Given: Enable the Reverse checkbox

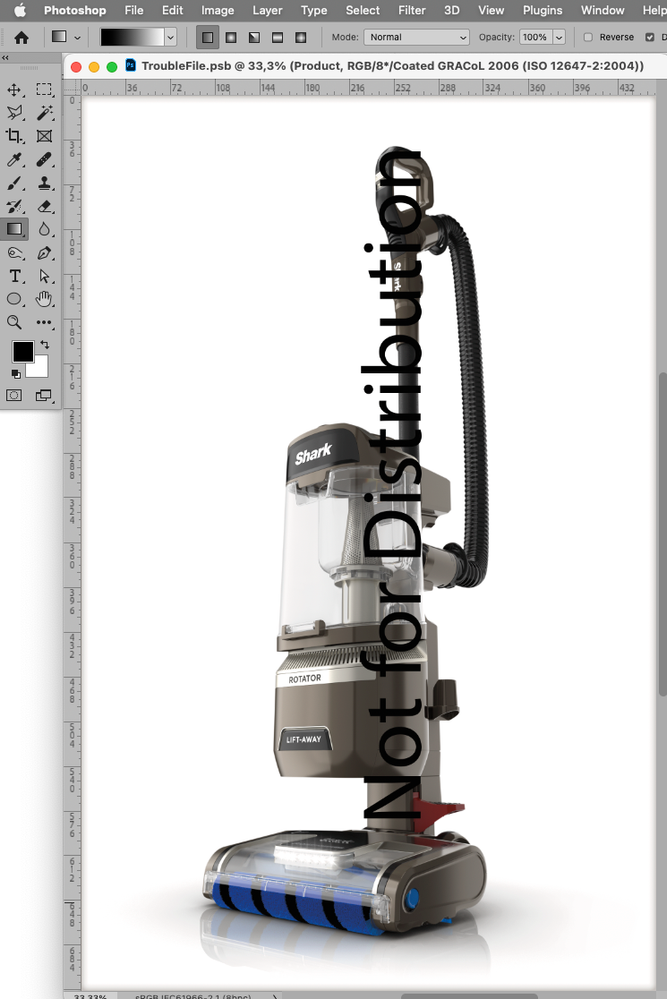Looking at the screenshot, I should click(x=588, y=37).
